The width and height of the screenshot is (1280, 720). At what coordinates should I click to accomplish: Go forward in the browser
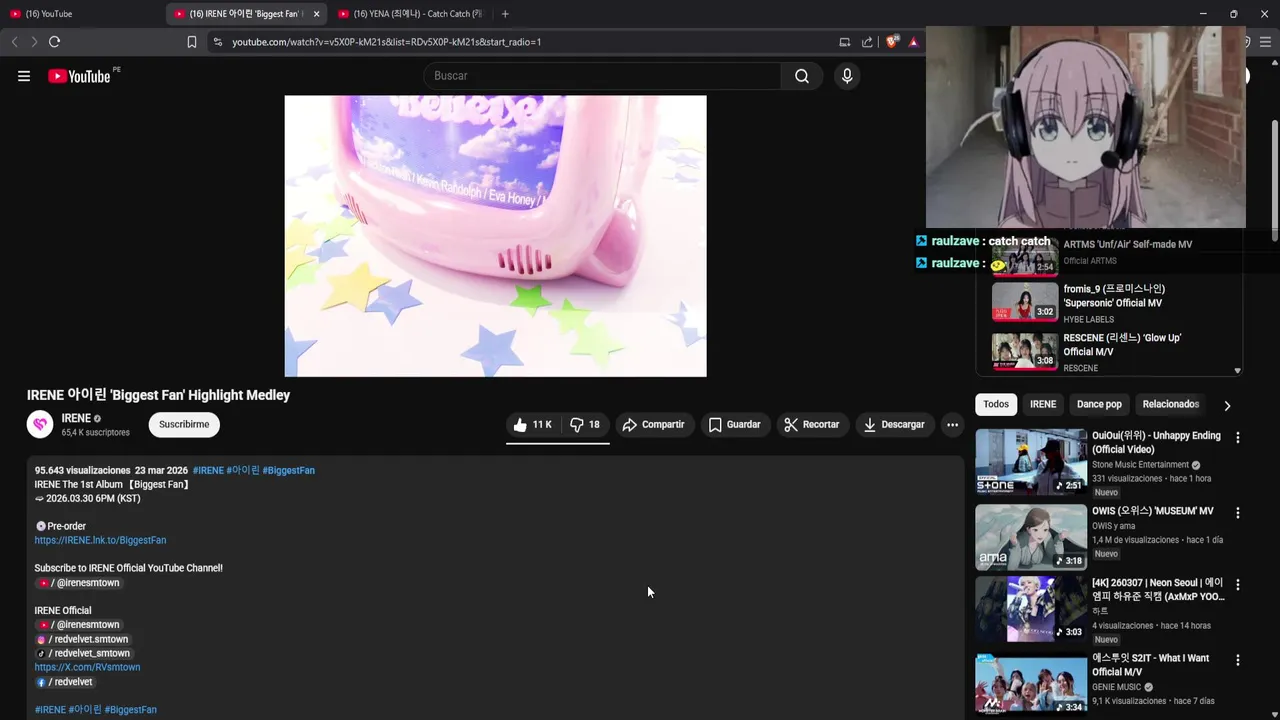point(34,42)
